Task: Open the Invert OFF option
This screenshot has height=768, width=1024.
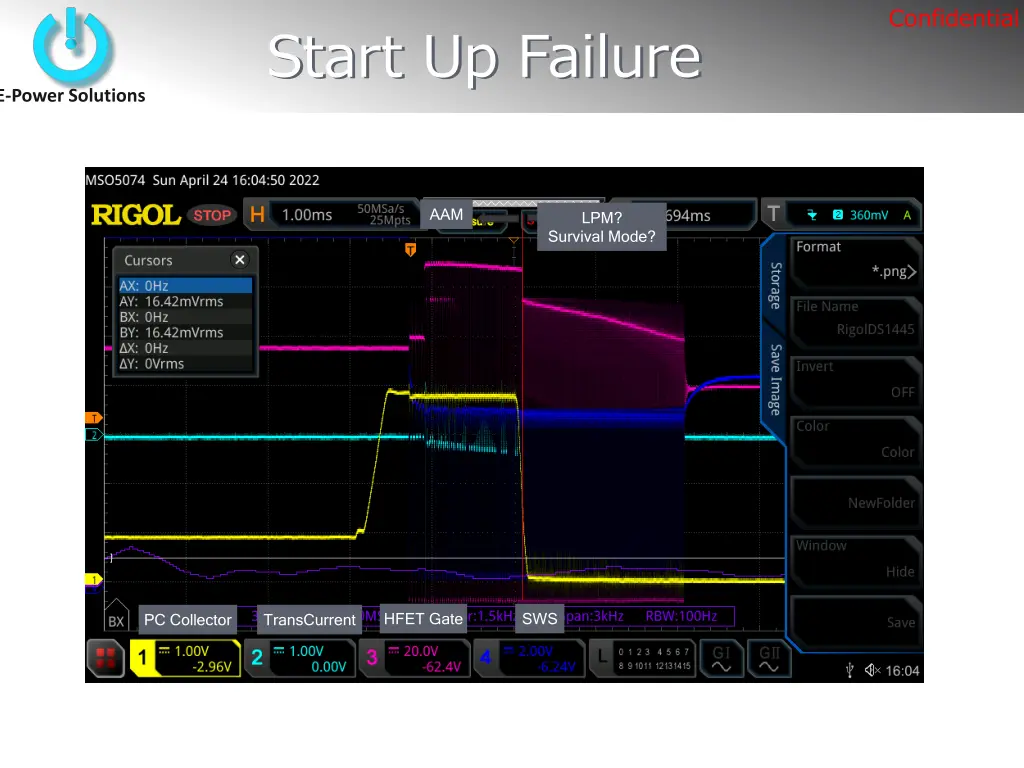Action: [x=856, y=380]
